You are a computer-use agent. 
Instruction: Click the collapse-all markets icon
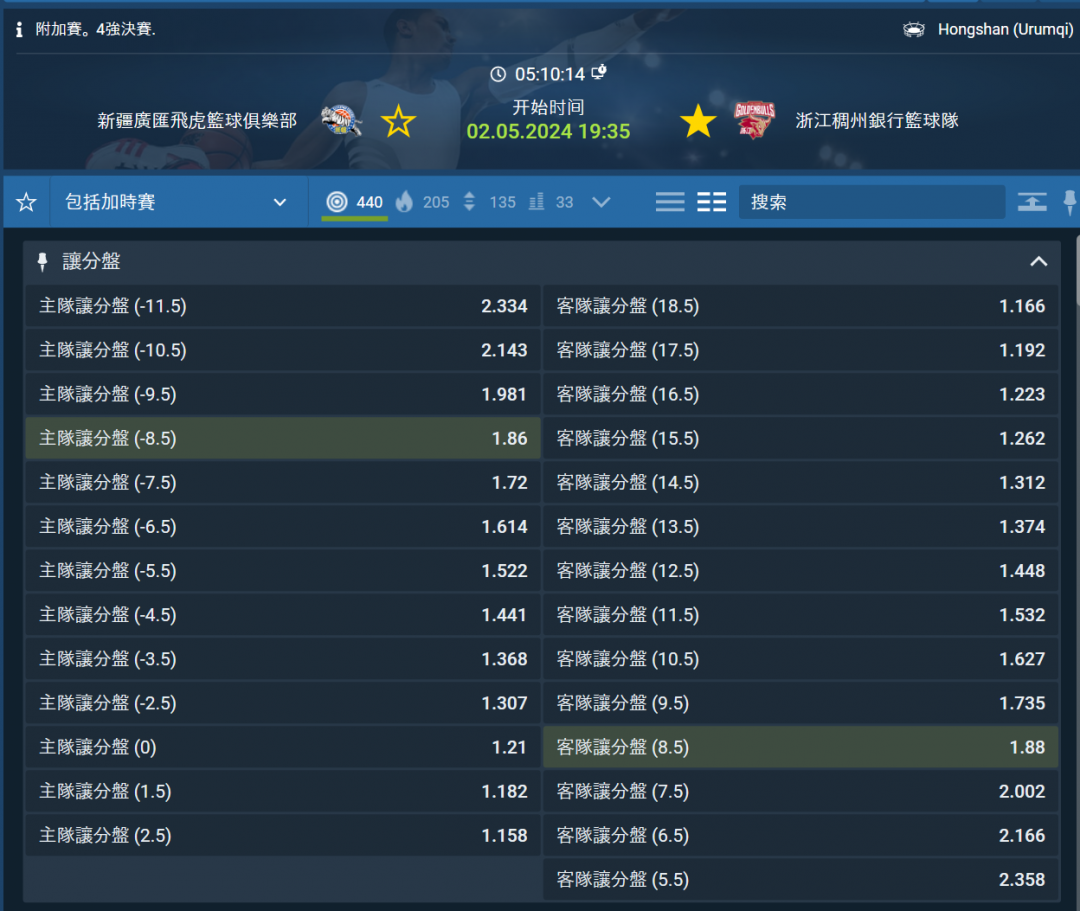pos(1032,202)
